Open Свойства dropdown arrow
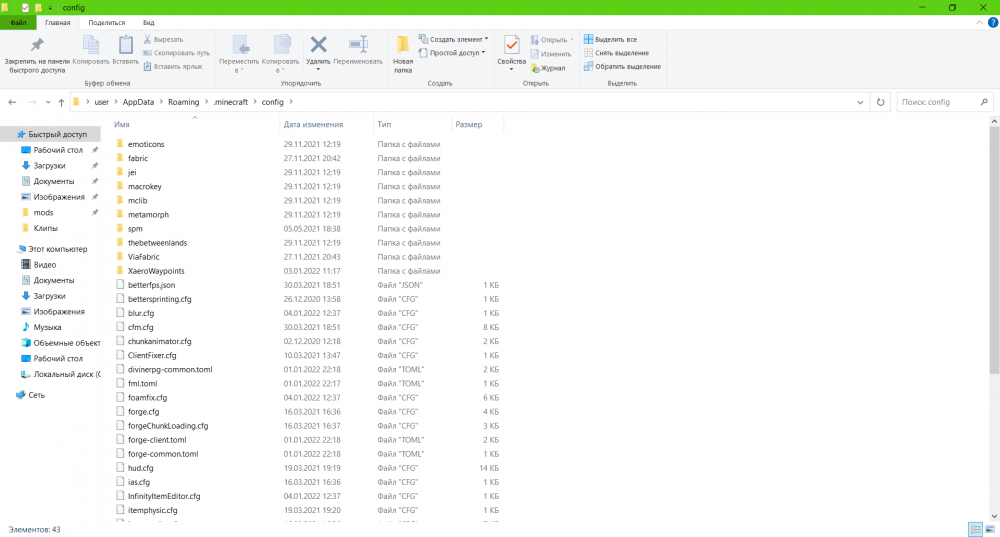The width and height of the screenshot is (1000, 537). 511,69
